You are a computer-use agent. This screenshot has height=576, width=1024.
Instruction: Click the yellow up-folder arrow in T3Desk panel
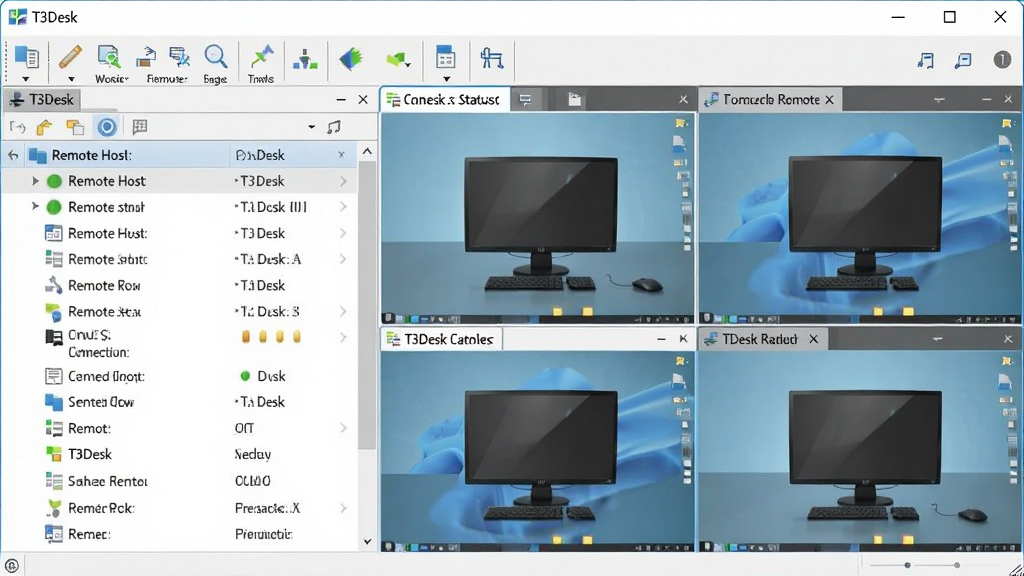(x=44, y=127)
